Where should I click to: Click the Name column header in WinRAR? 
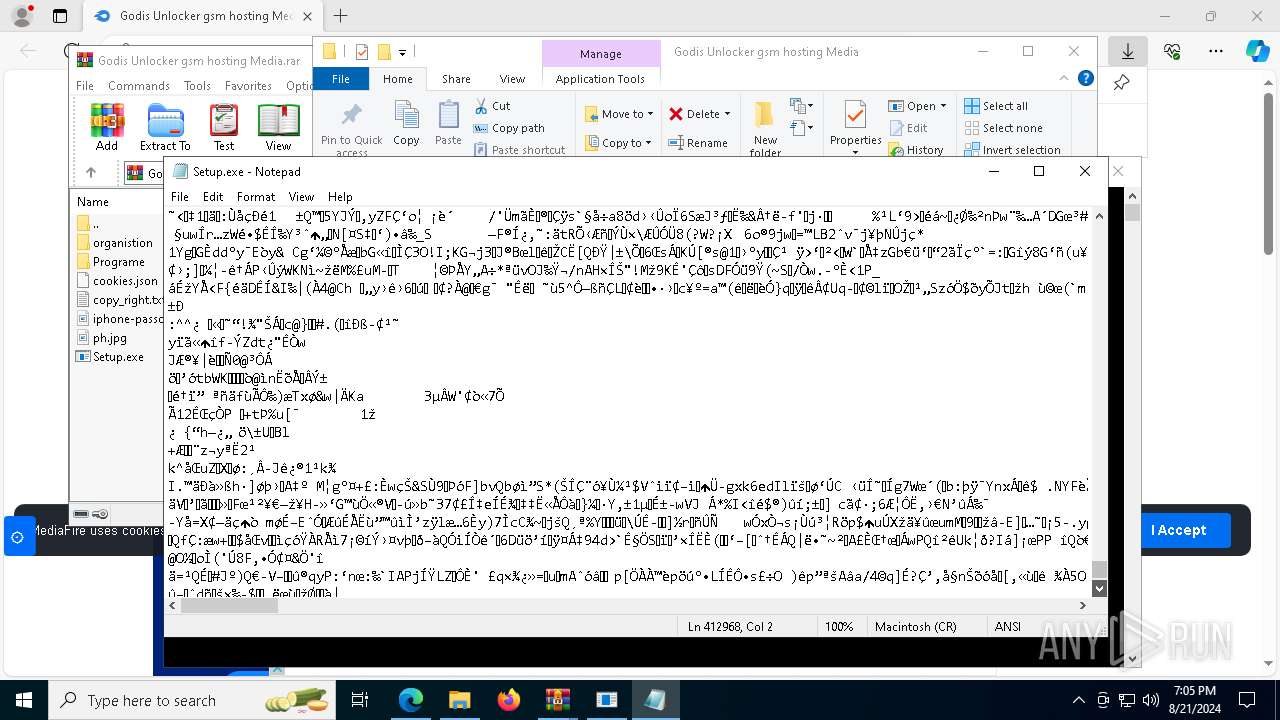click(x=93, y=201)
